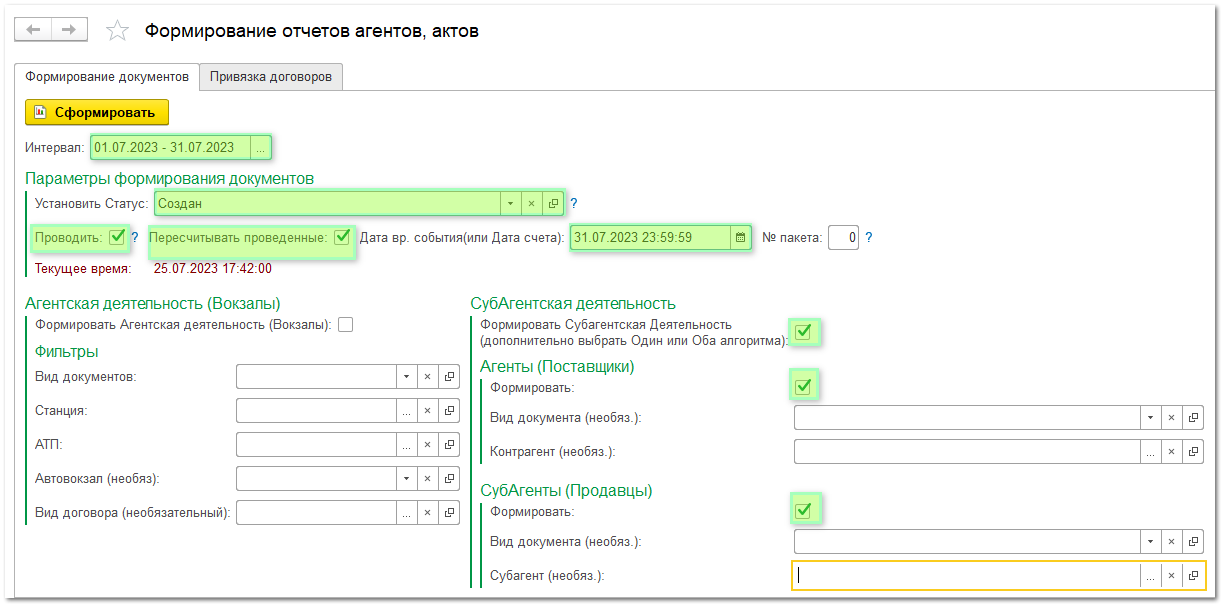Open calendar picker for event date field
Image resolution: width=1224 pixels, height=607 pixels.
(740, 238)
